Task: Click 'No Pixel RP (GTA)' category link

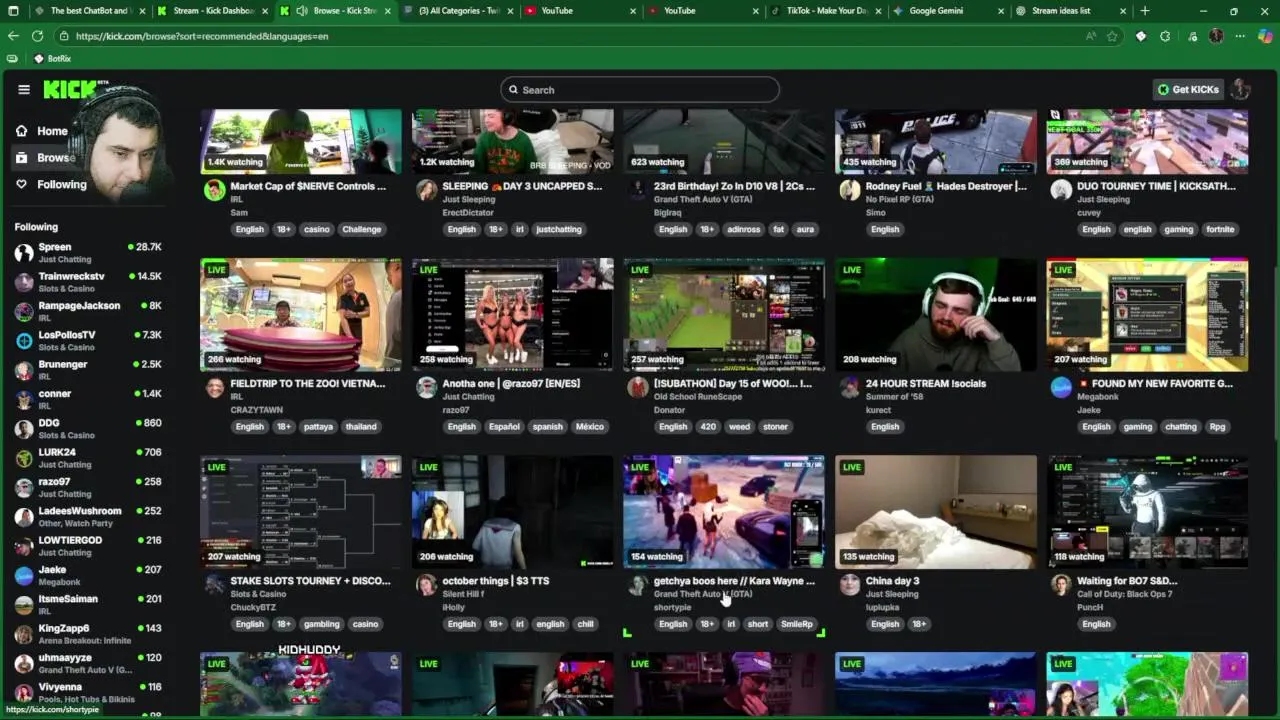Action: (x=900, y=200)
